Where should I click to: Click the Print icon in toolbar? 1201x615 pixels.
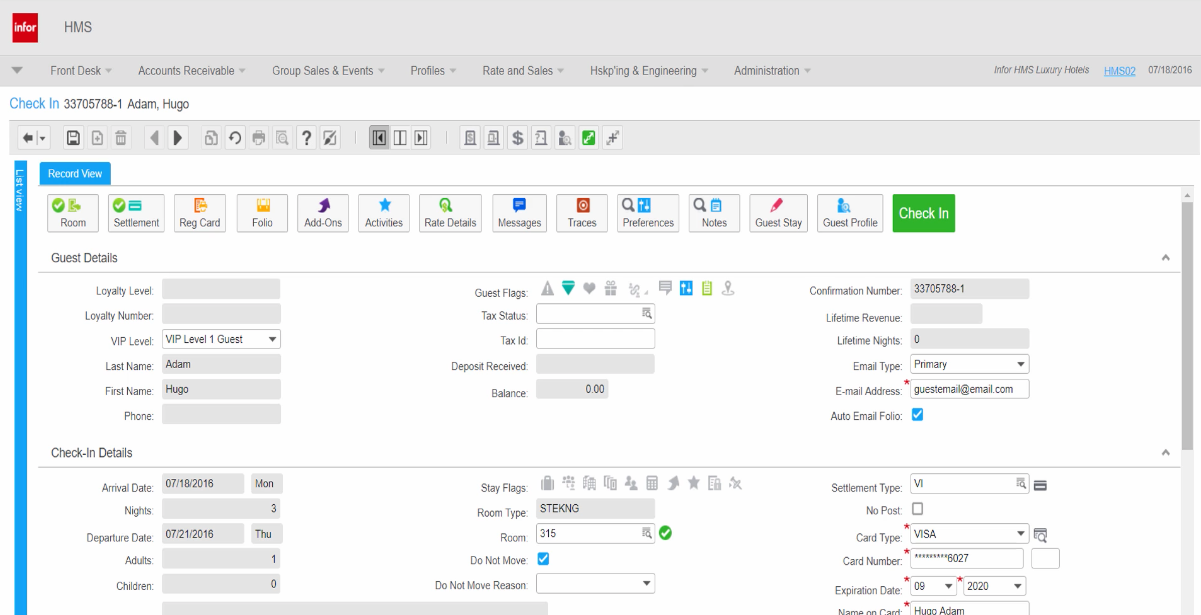pyautogui.click(x=259, y=138)
